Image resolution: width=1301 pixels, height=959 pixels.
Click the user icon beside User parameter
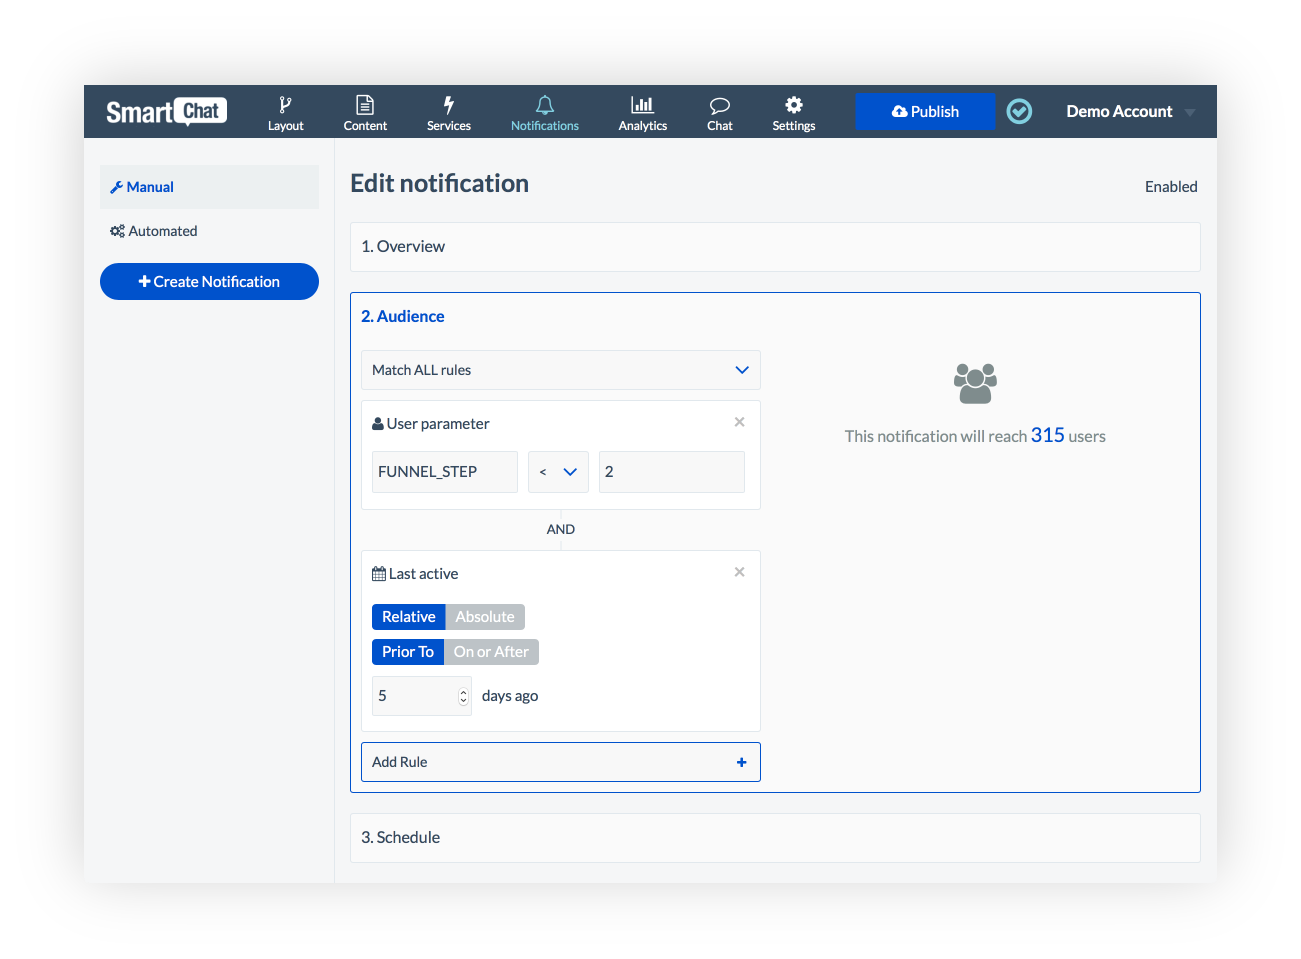[x=378, y=424]
